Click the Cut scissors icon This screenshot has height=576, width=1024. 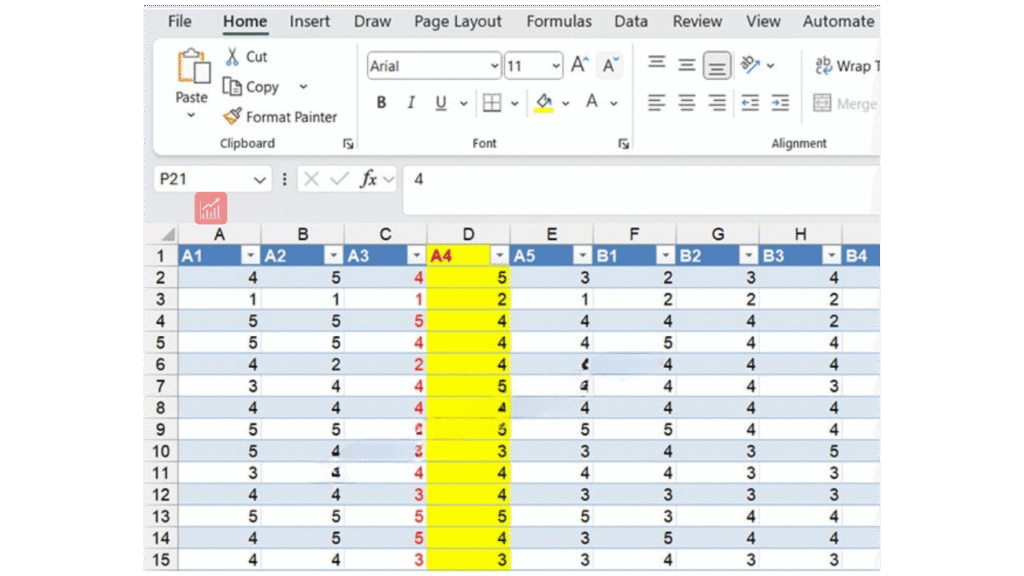pyautogui.click(x=233, y=57)
